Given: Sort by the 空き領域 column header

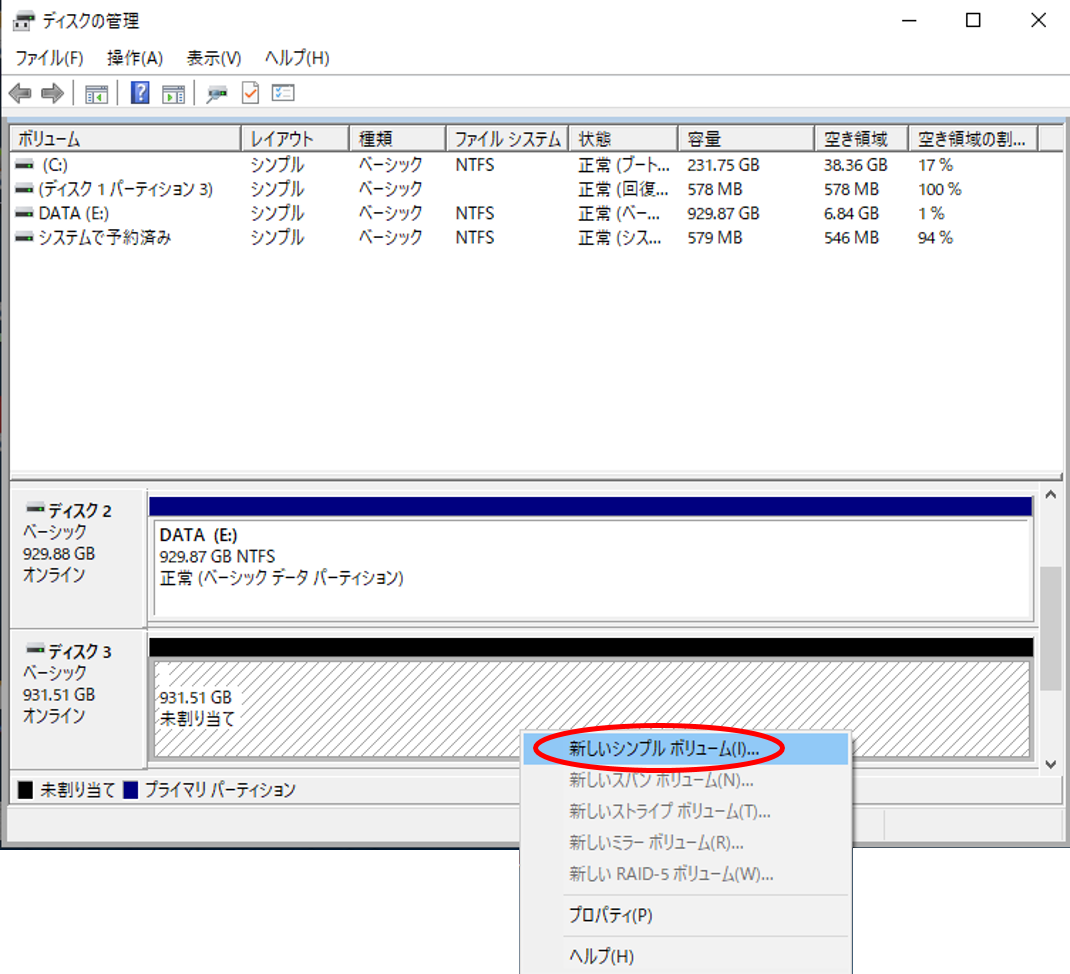Looking at the screenshot, I should 862,139.
